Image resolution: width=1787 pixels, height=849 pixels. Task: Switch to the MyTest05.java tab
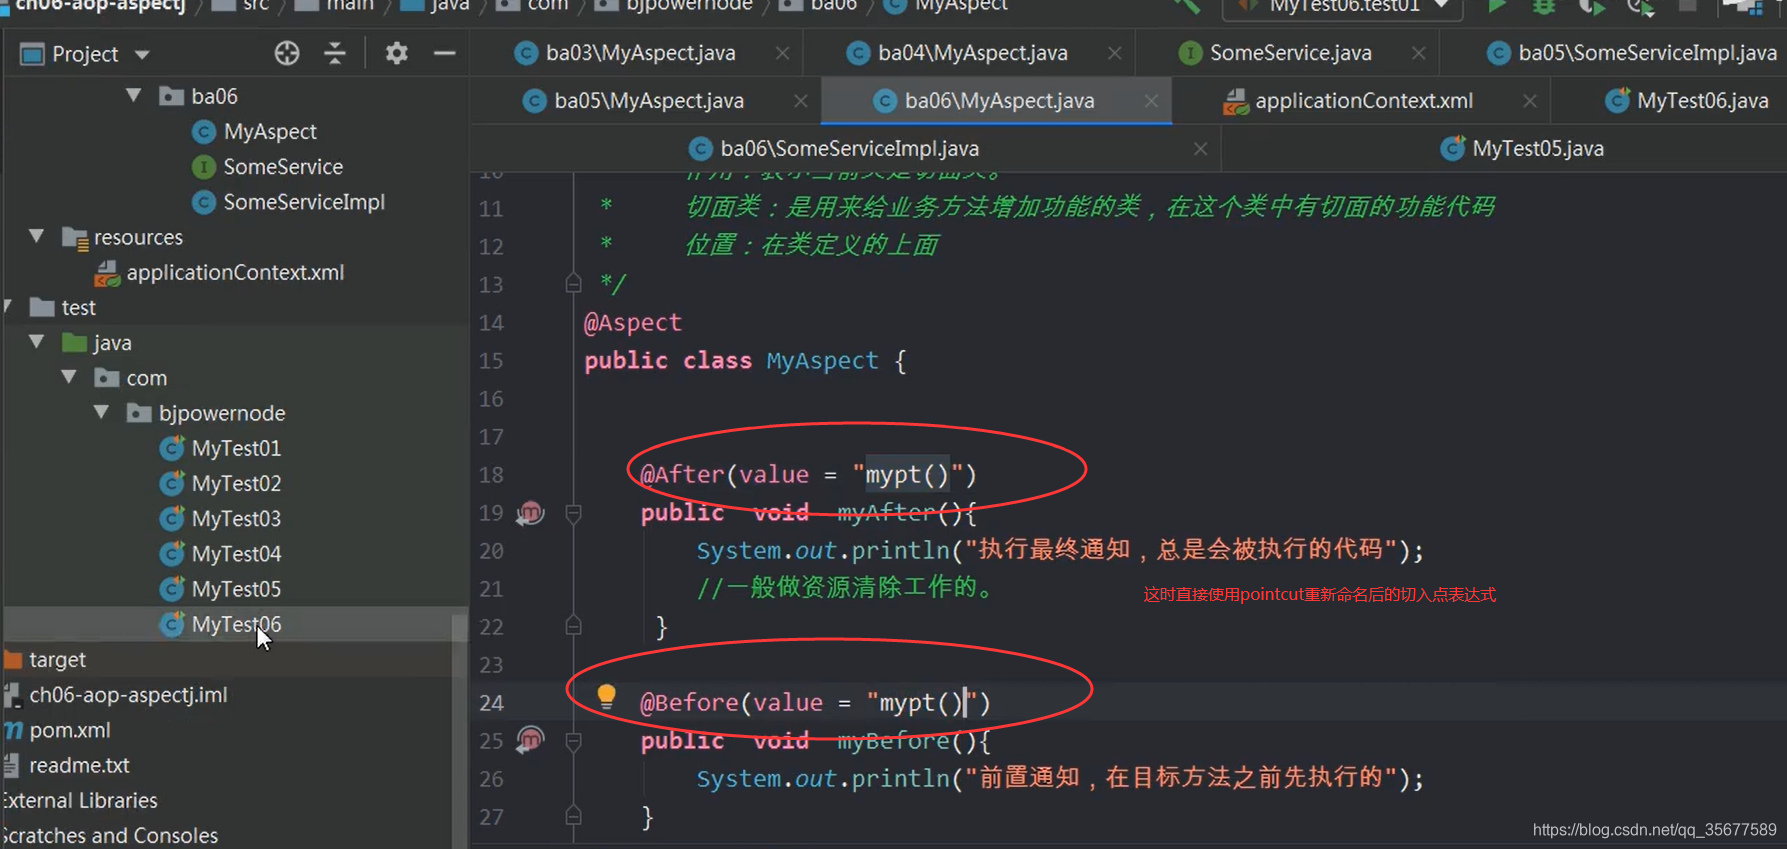(x=1522, y=149)
